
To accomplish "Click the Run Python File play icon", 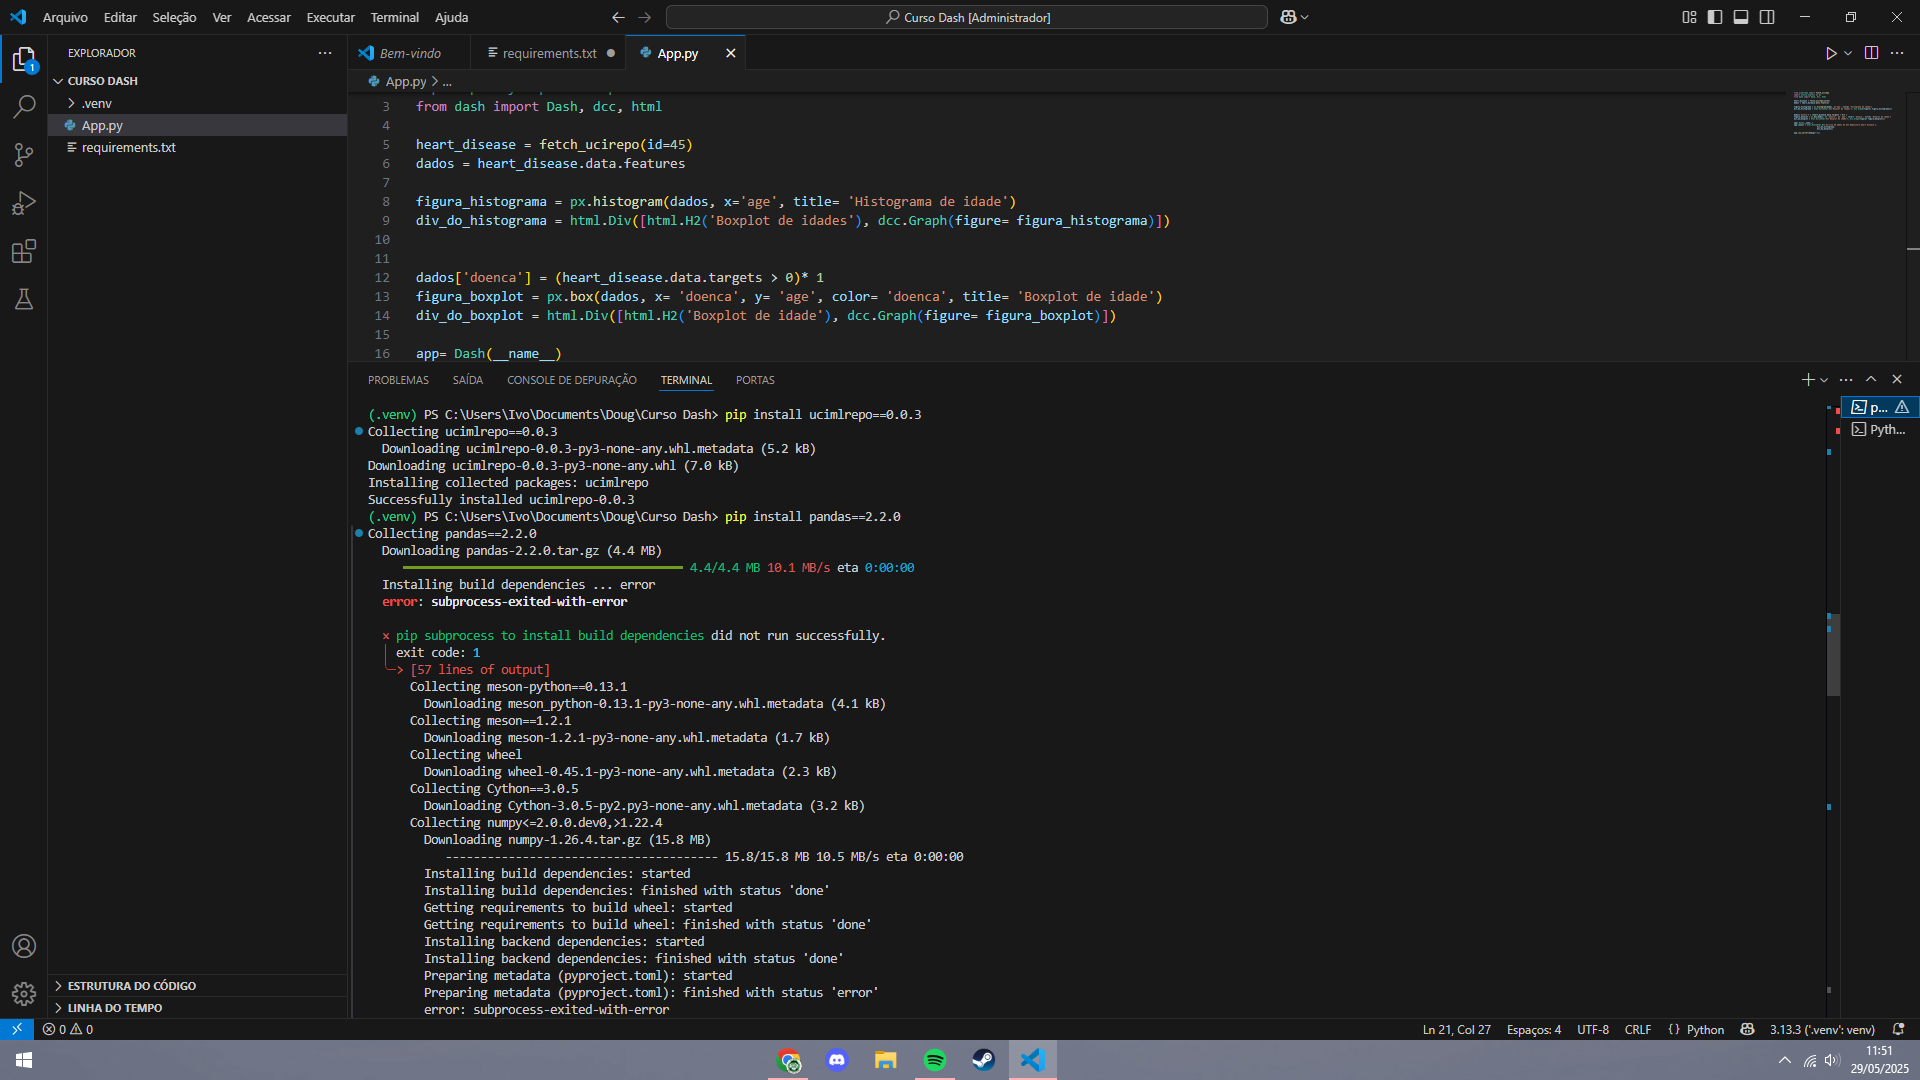I will [1831, 53].
